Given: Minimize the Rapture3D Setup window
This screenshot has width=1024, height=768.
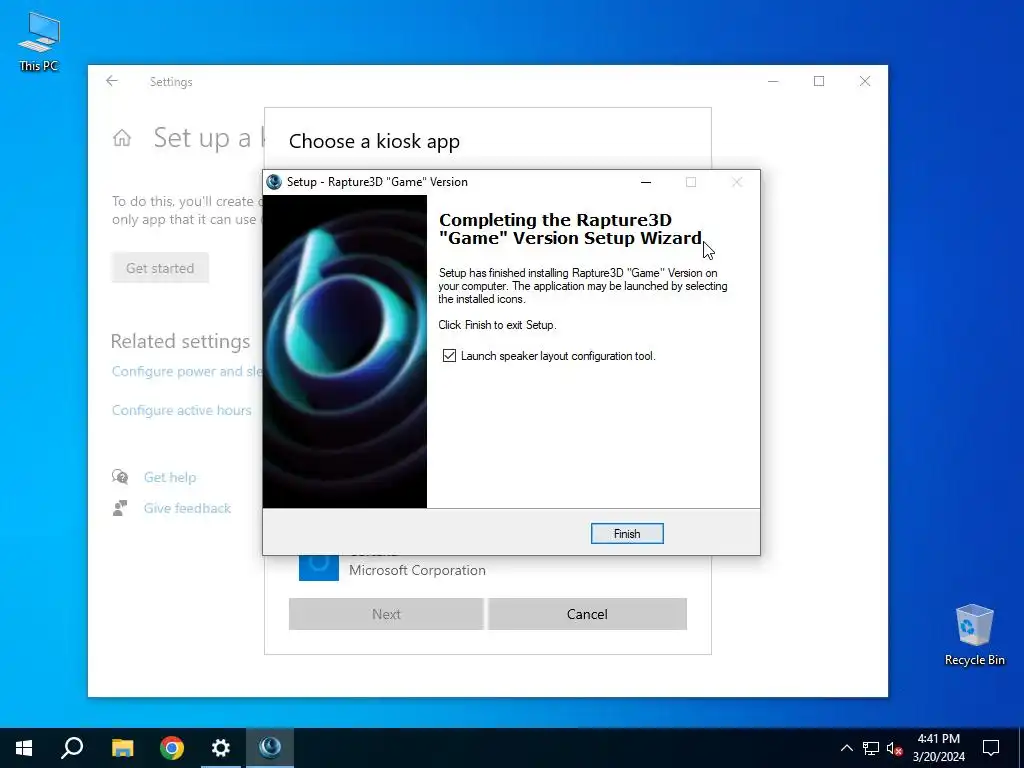Looking at the screenshot, I should click(x=646, y=182).
